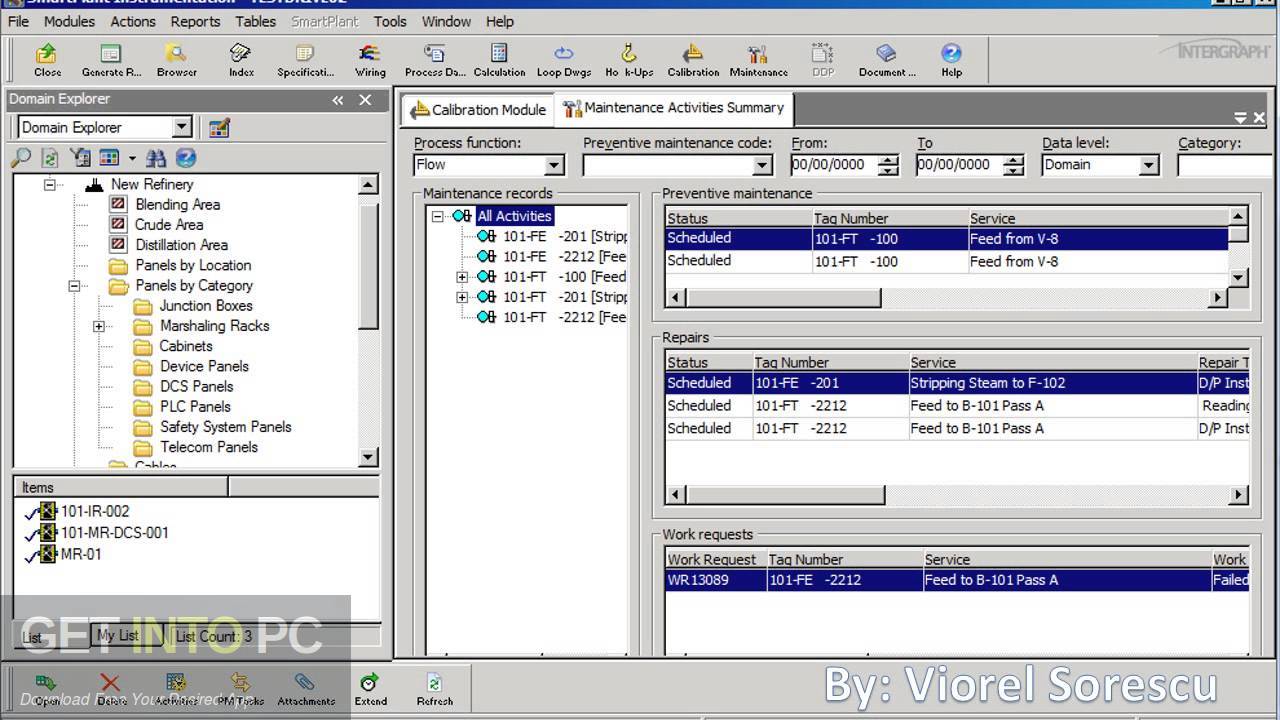Click the From date spinner arrows
Screen dimensions: 1280x720
pyautogui.click(x=888, y=165)
